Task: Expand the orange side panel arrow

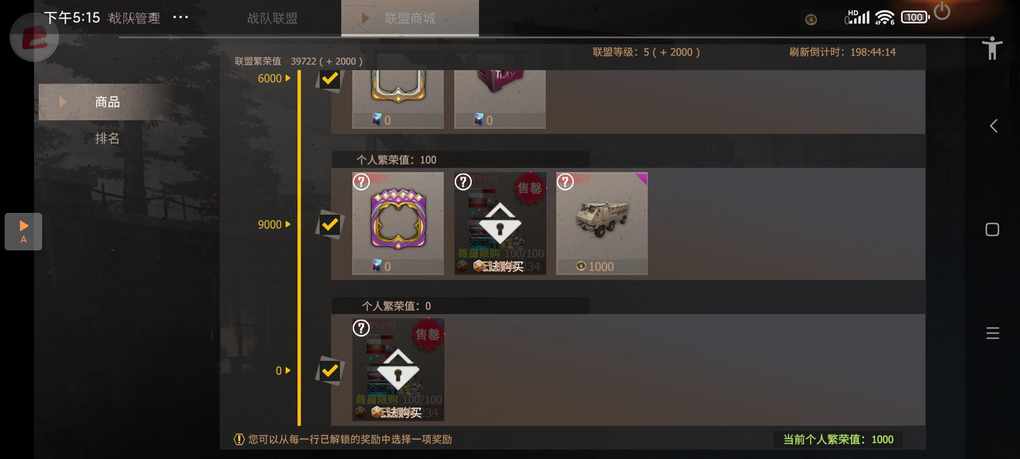Action: coord(23,231)
